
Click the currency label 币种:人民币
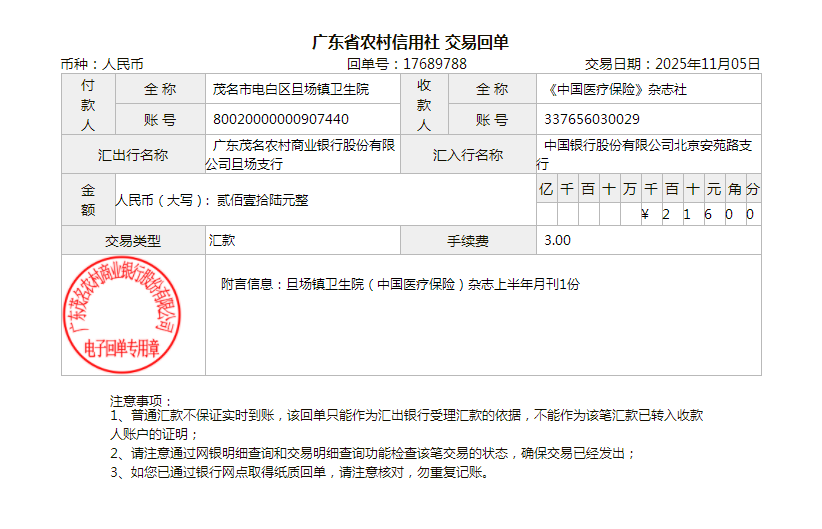point(103,64)
